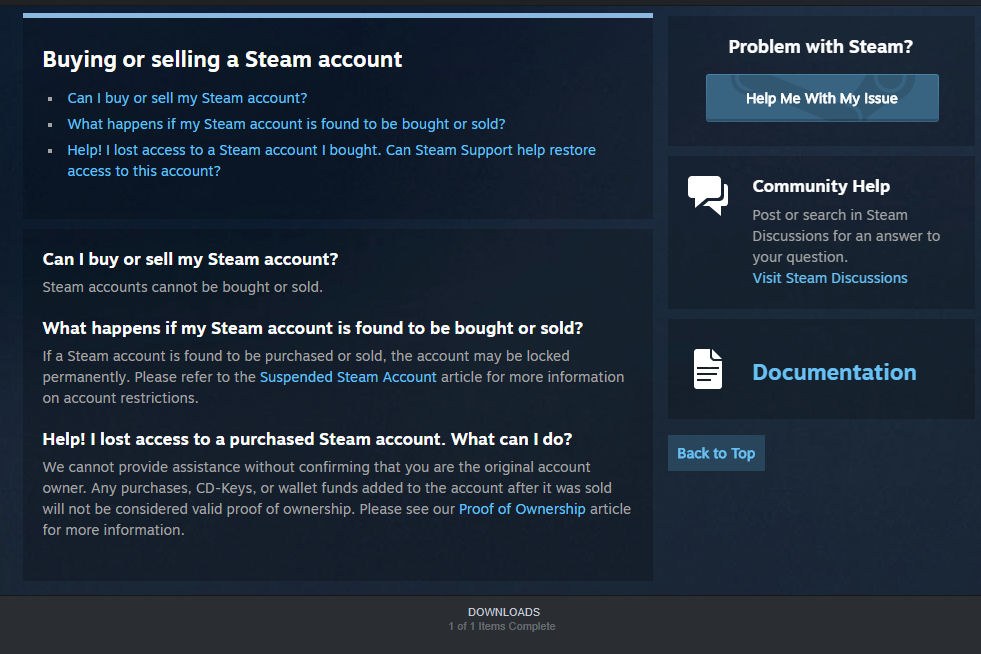This screenshot has height=654, width=981.
Task: Click the Community Help speech bubble icon
Action: coord(706,194)
